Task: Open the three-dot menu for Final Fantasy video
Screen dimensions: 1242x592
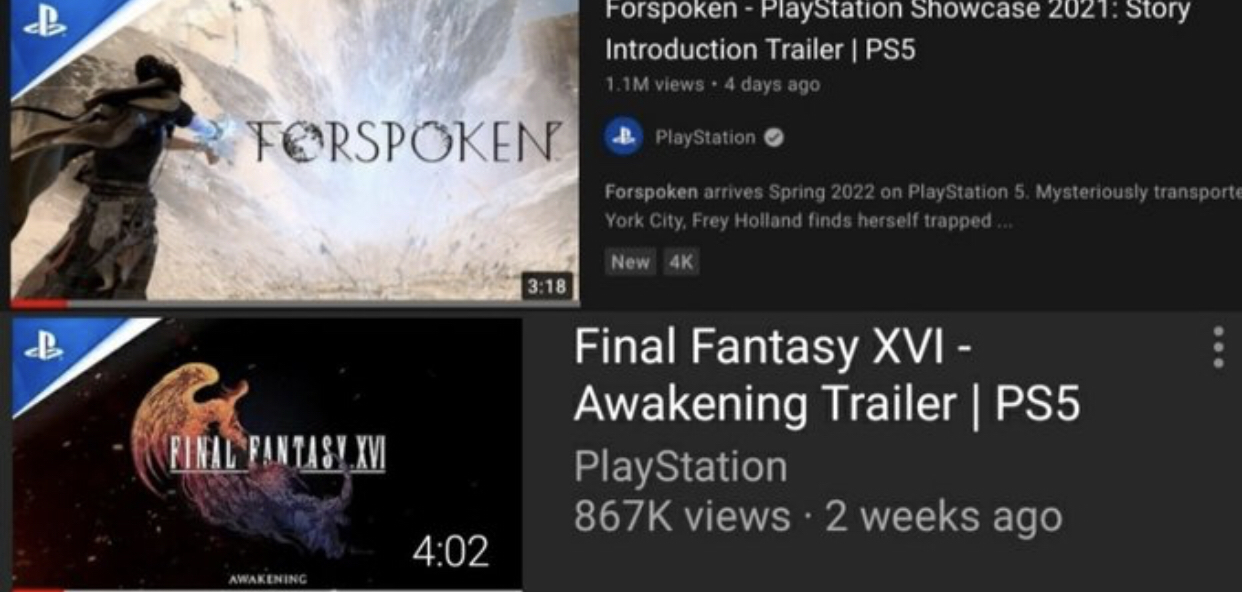Action: click(1217, 347)
